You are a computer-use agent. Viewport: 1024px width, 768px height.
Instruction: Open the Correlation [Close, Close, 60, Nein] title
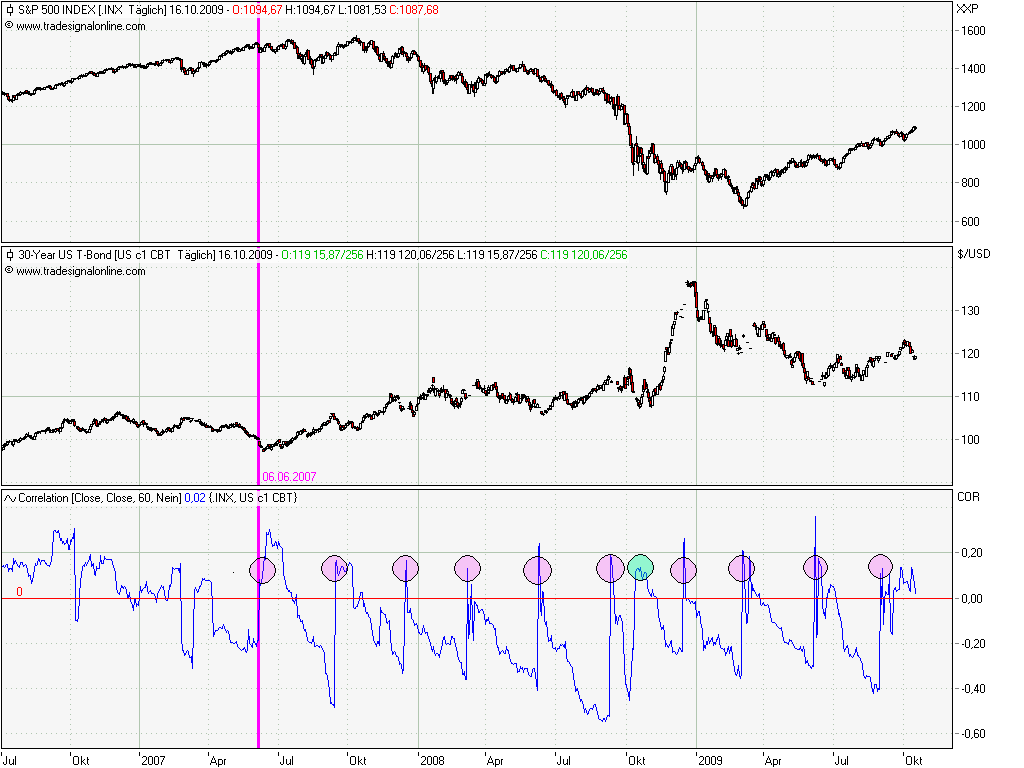(99, 498)
